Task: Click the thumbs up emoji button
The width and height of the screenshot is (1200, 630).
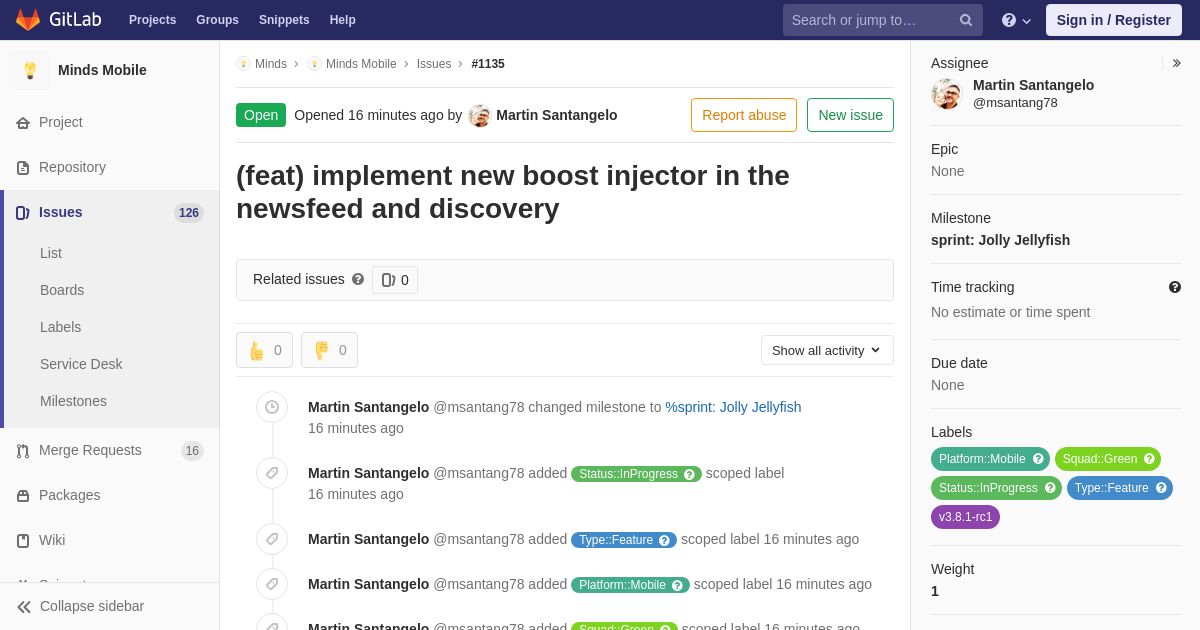Action: click(265, 350)
